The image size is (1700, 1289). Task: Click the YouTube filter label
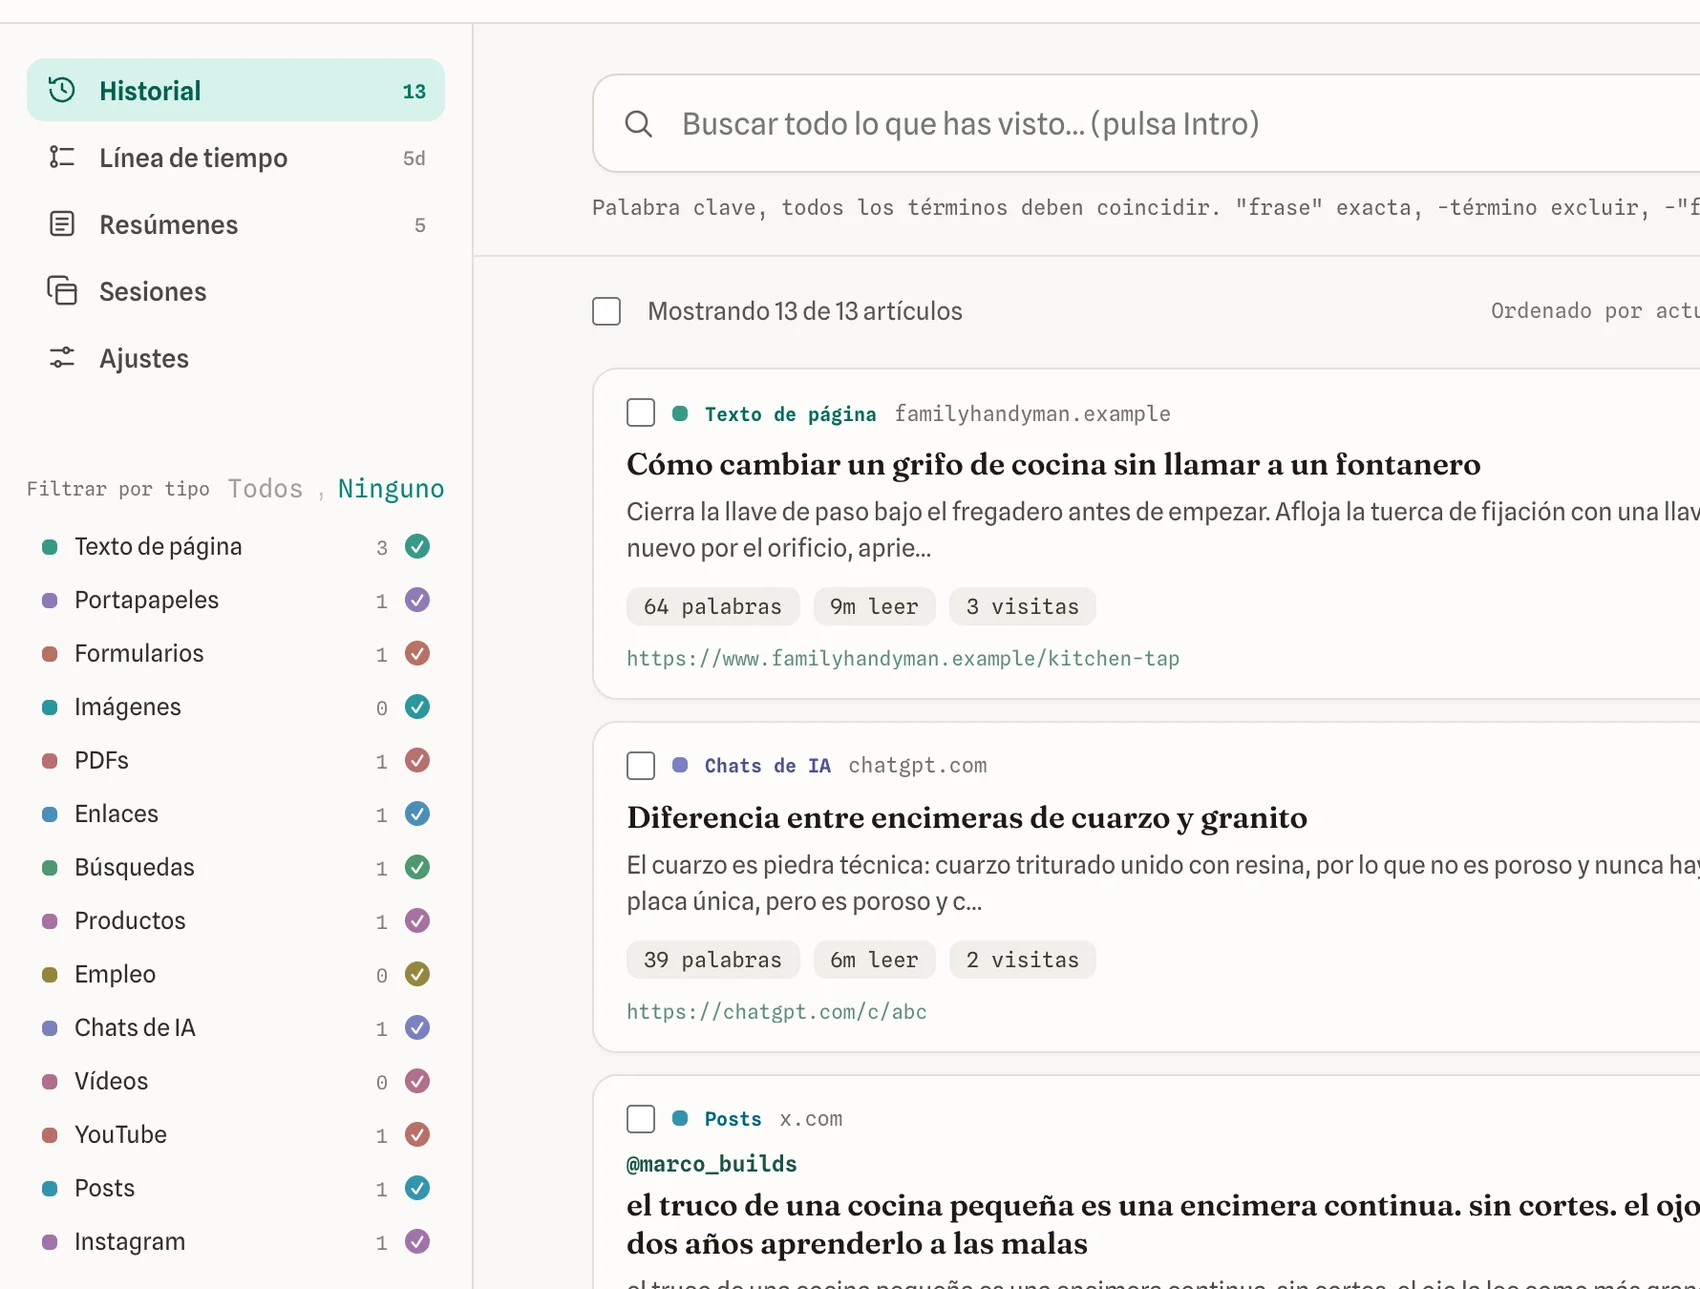[121, 1134]
